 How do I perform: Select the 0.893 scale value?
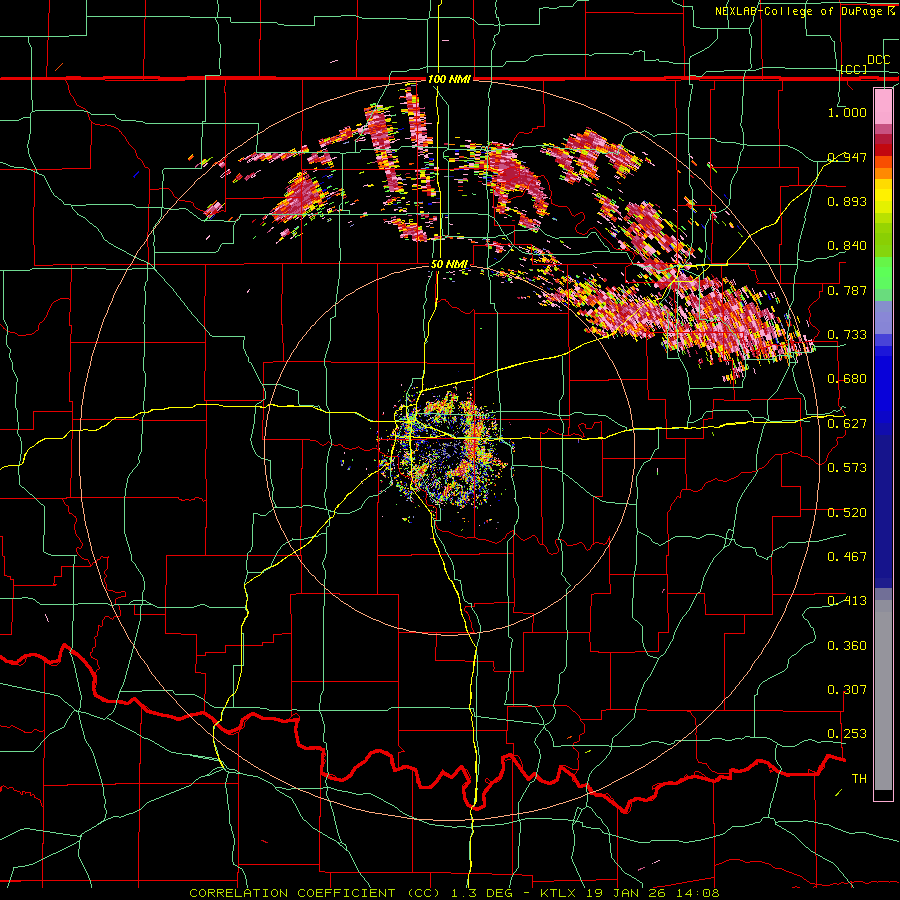click(x=847, y=201)
